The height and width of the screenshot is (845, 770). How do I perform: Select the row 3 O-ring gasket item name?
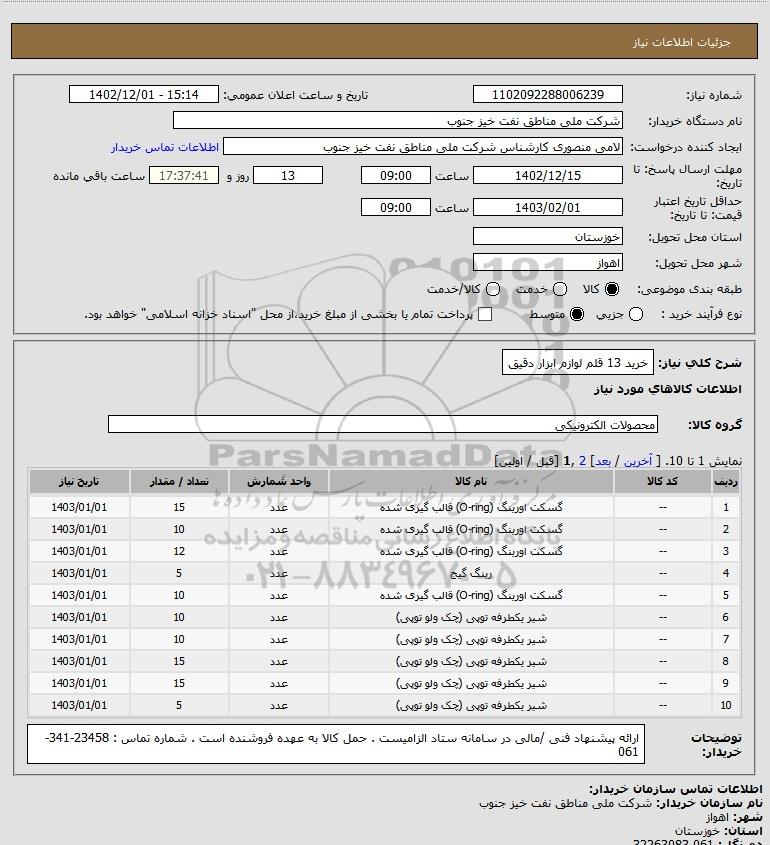point(471,551)
